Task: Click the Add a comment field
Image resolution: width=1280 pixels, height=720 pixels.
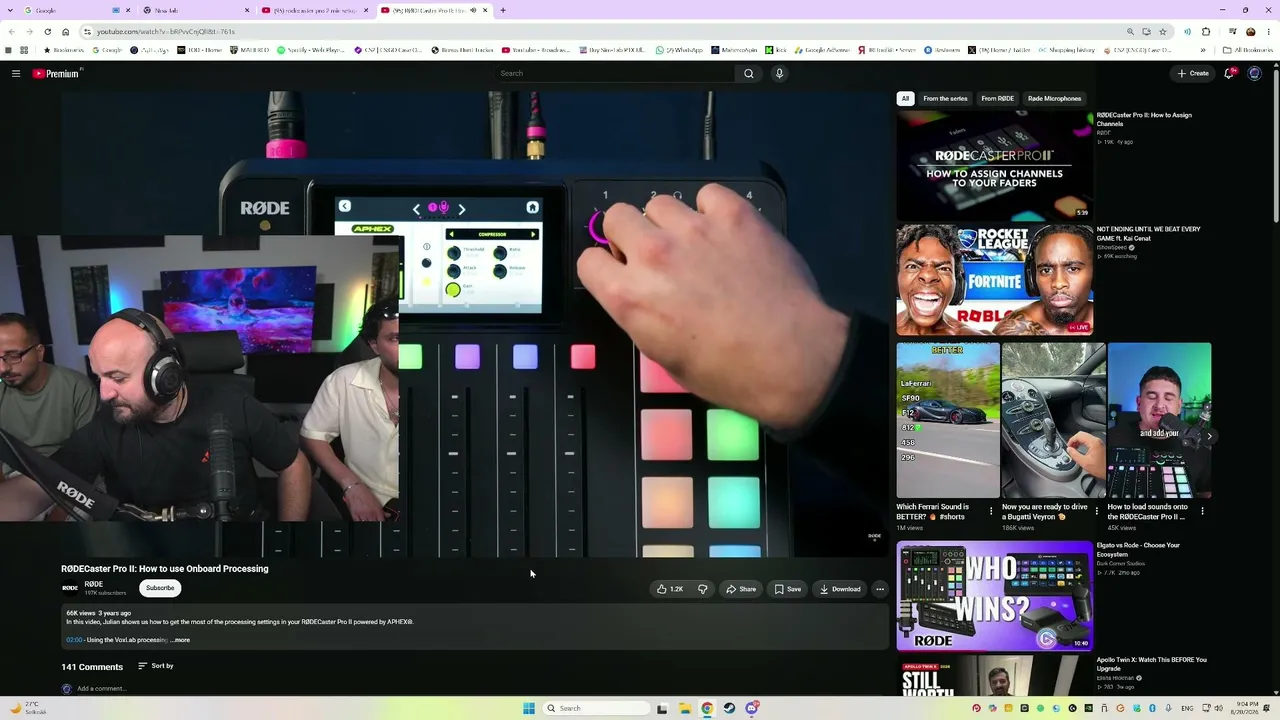Action: click(x=101, y=689)
